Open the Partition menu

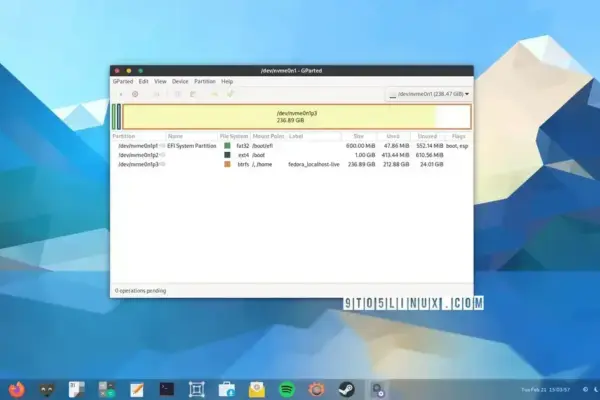point(205,82)
